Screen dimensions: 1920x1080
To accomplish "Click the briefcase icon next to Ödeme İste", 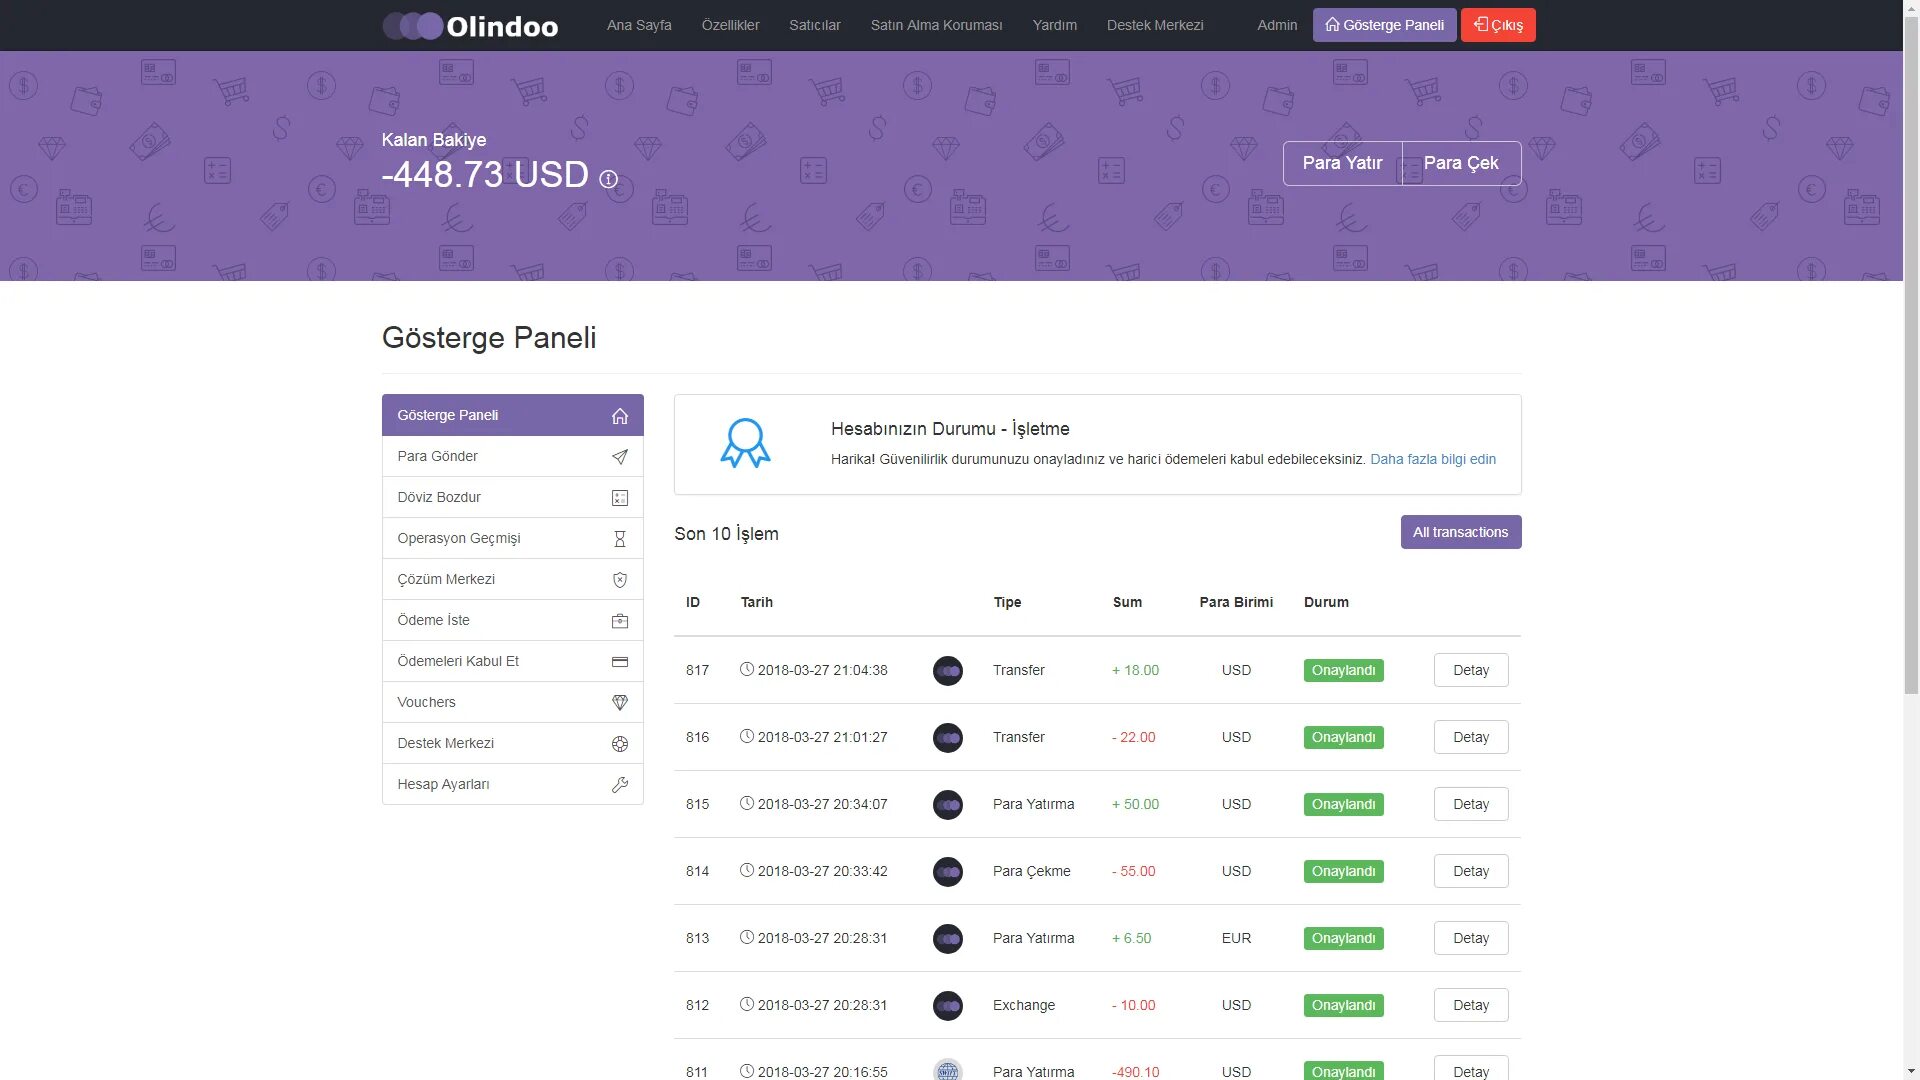I will click(619, 621).
